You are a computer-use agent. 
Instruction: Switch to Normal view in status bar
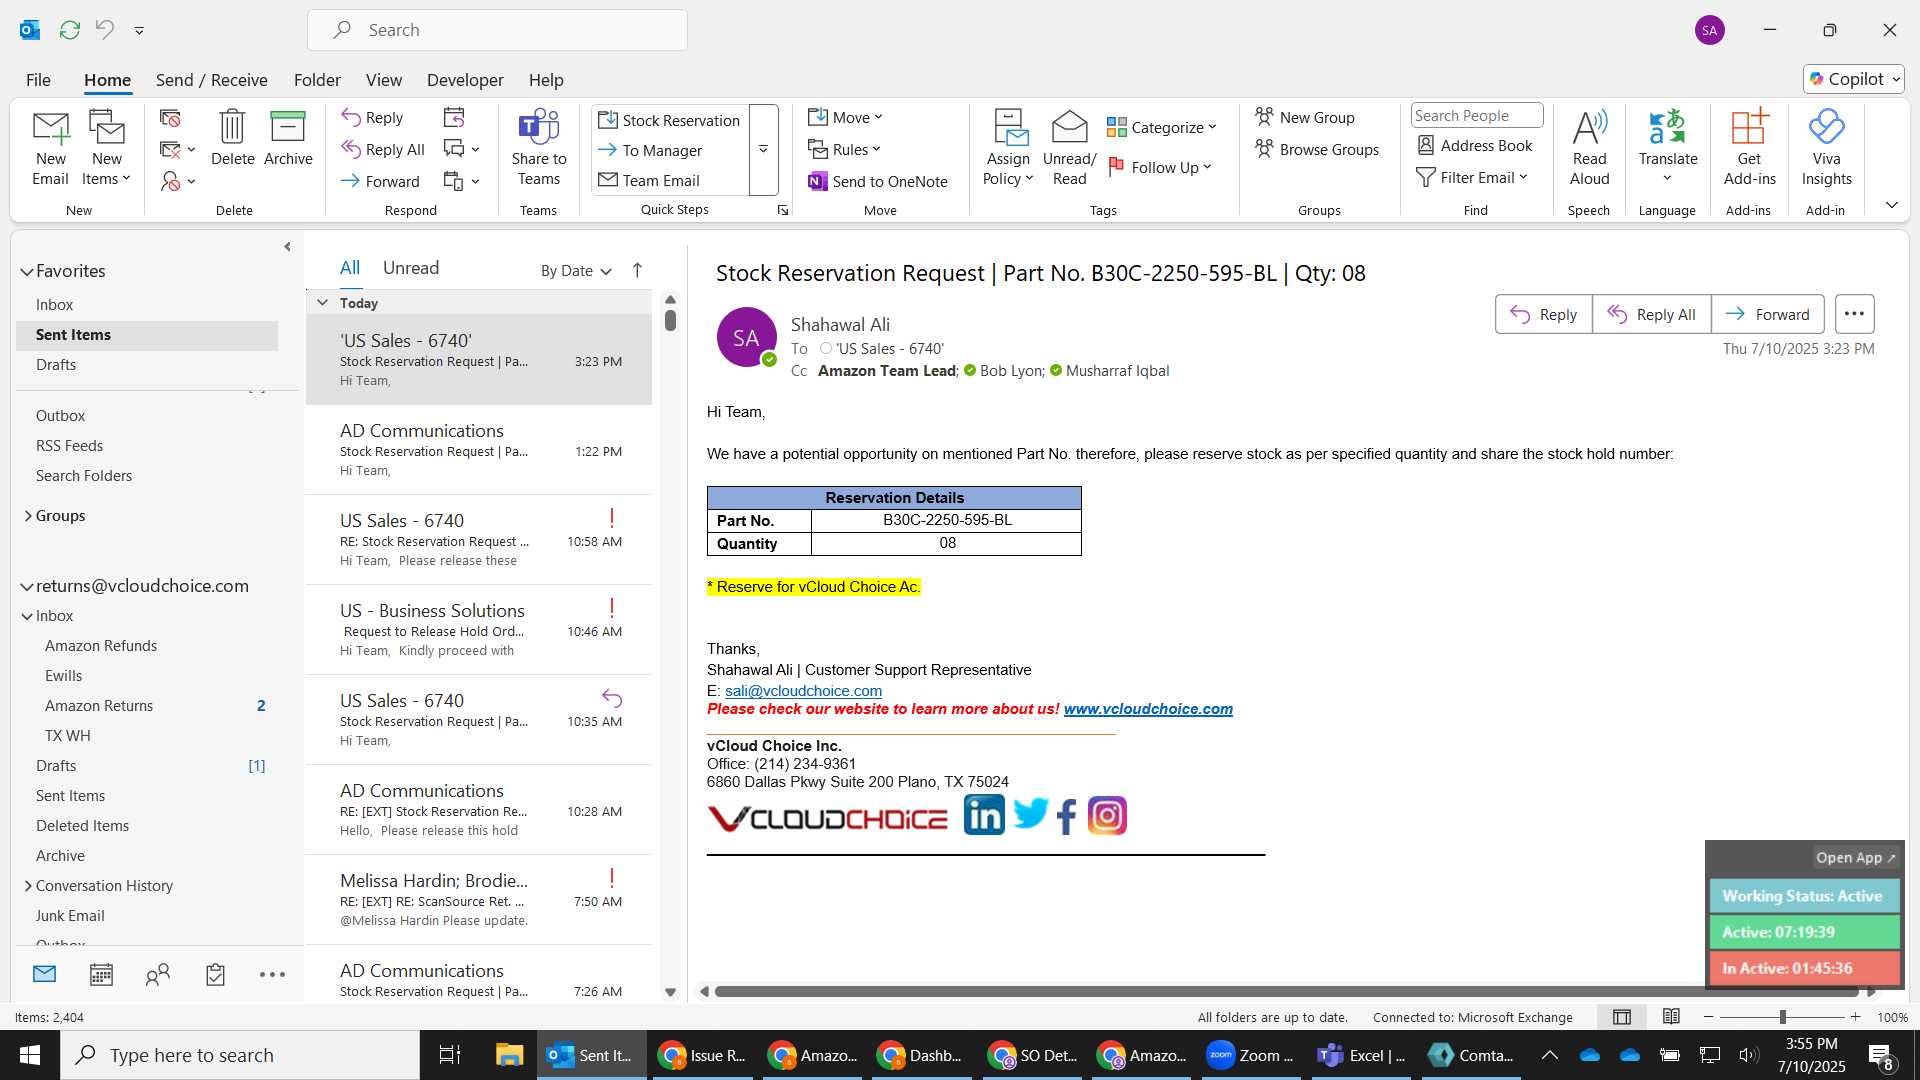click(1622, 1017)
